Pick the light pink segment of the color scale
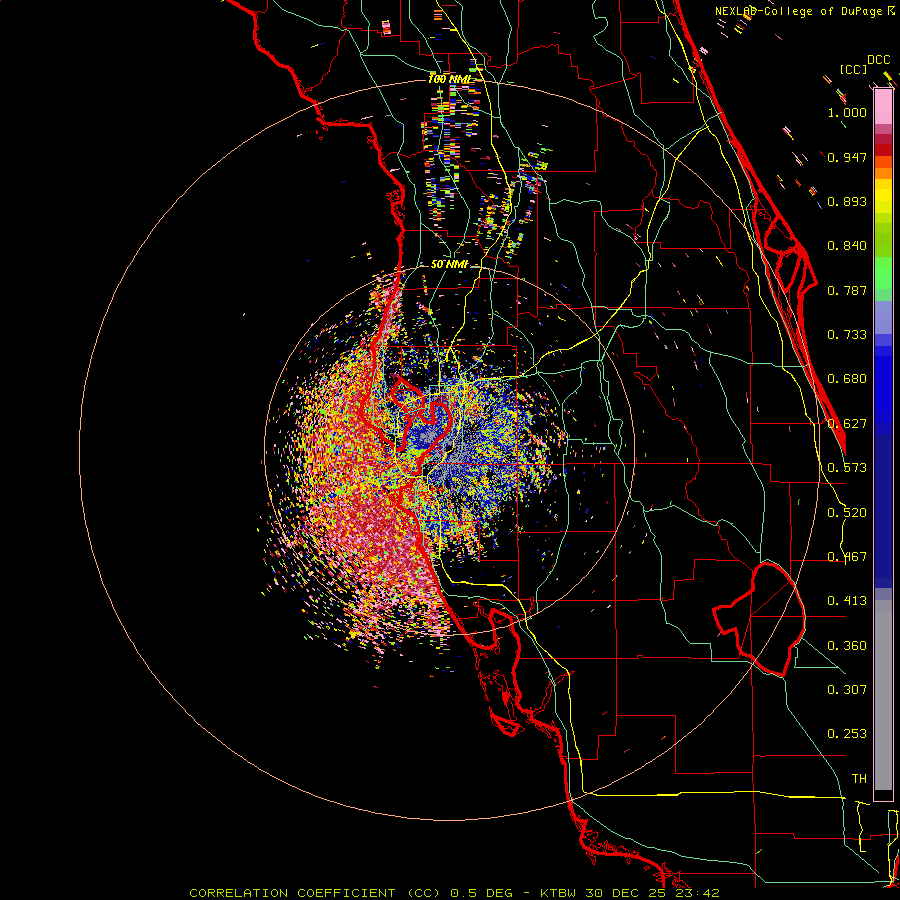This screenshot has height=900, width=900. pos(883,107)
